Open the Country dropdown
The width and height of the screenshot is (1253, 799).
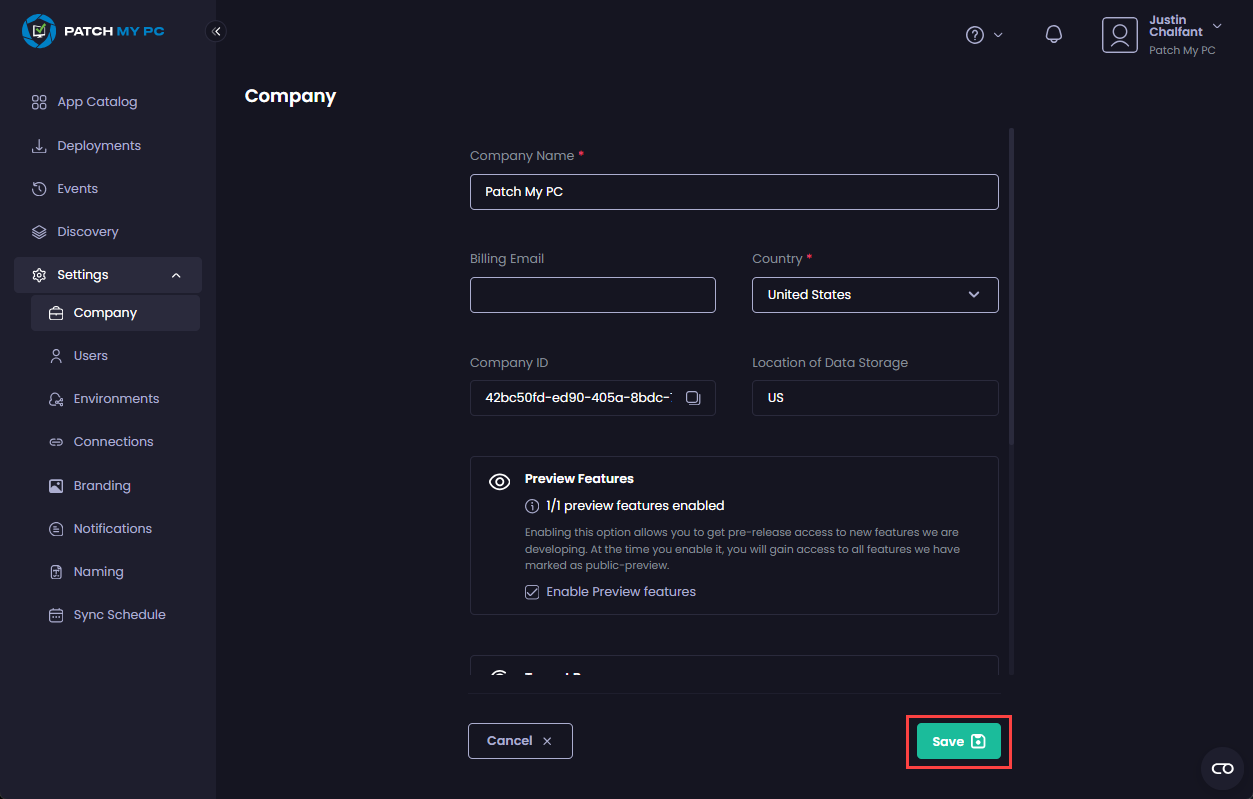tap(875, 295)
